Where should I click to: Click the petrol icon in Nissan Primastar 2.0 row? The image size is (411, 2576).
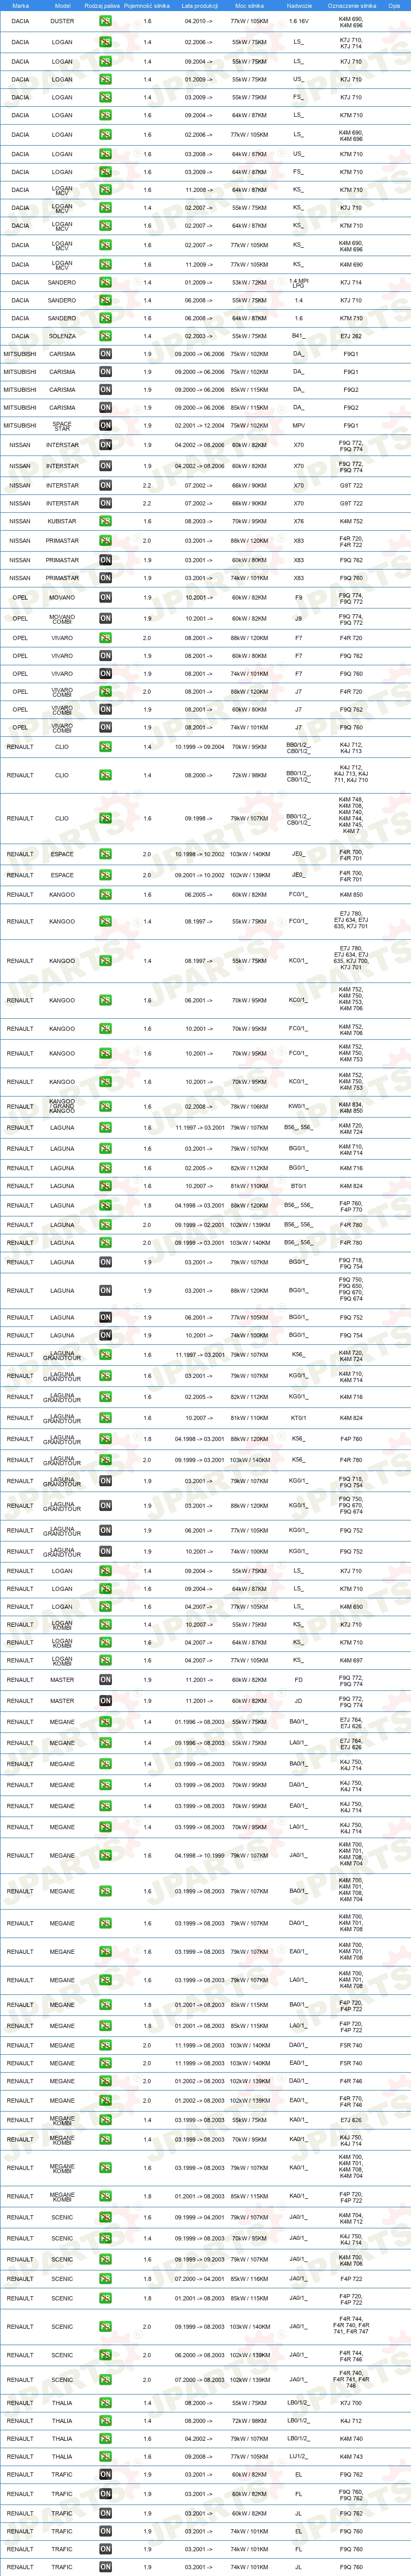(x=105, y=541)
